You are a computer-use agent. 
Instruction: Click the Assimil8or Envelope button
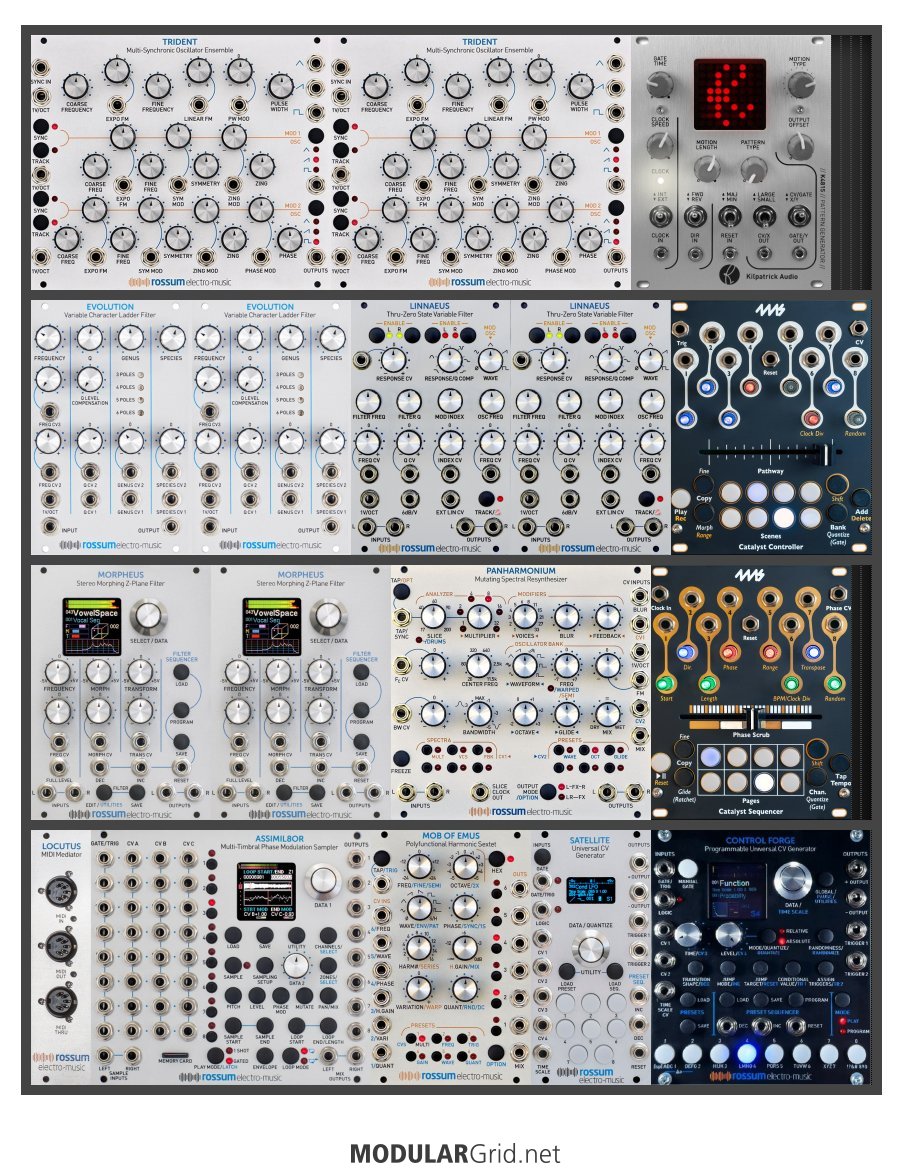(265, 1054)
